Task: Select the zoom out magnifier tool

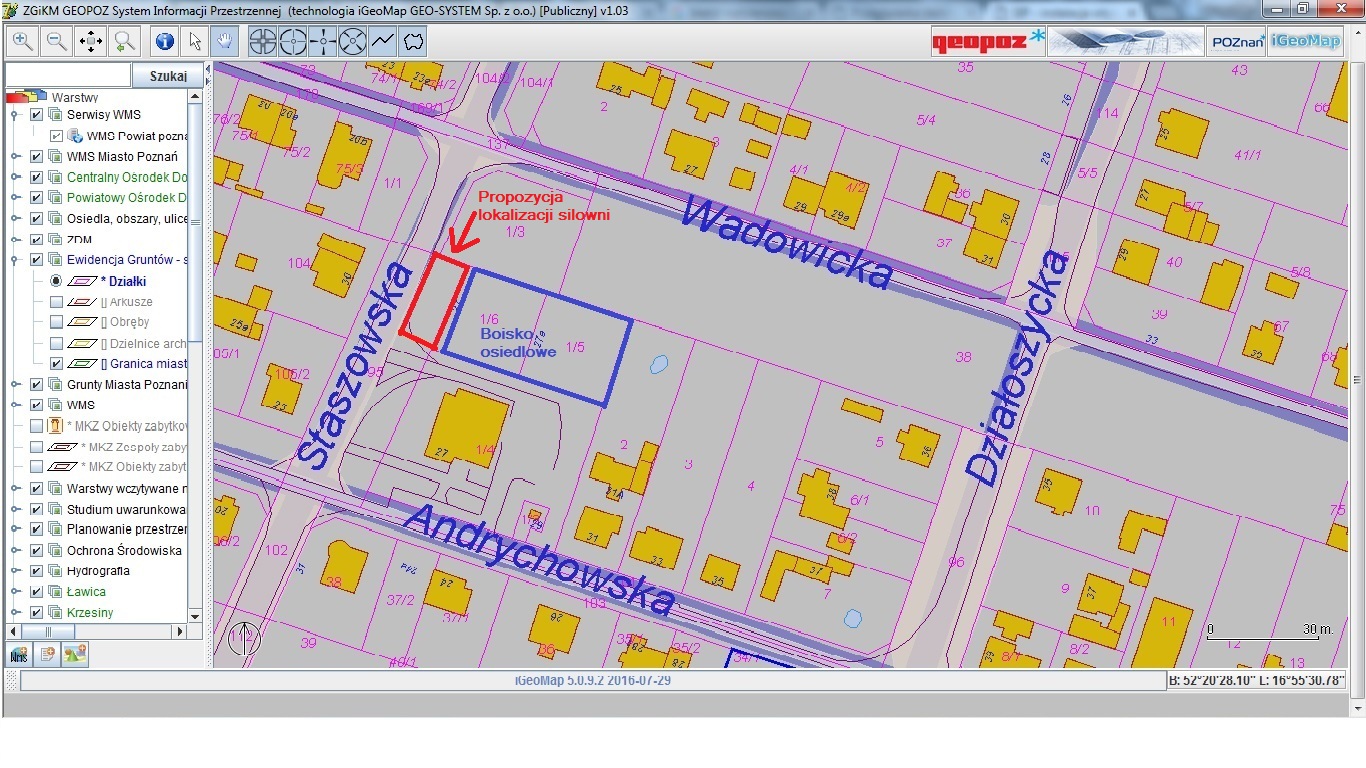Action: click(57, 41)
